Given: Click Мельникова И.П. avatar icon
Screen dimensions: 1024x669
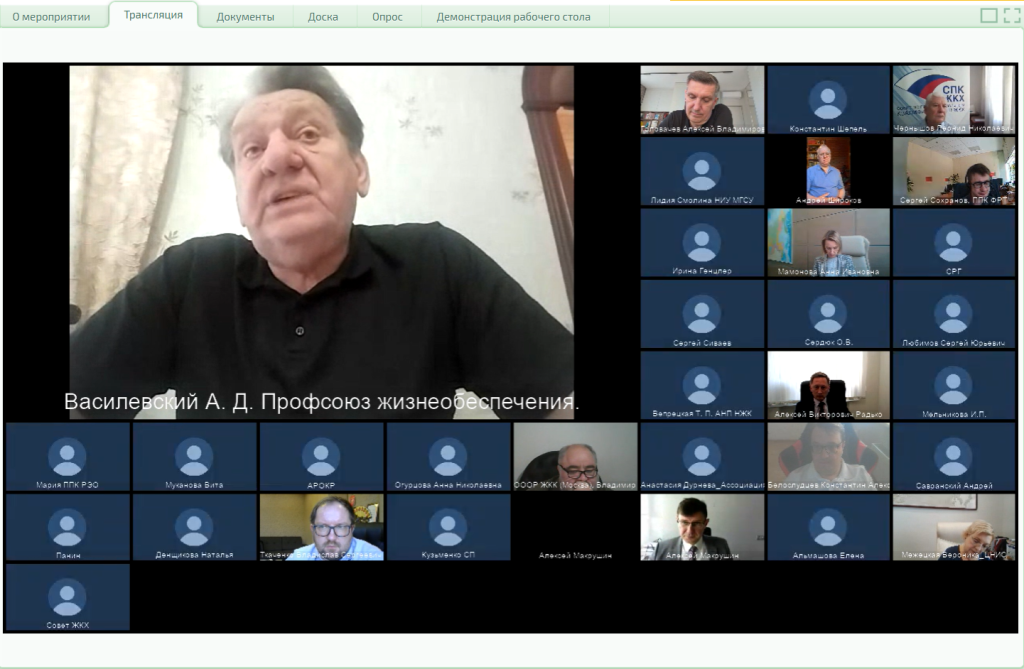Looking at the screenshot, I should coord(953,385).
